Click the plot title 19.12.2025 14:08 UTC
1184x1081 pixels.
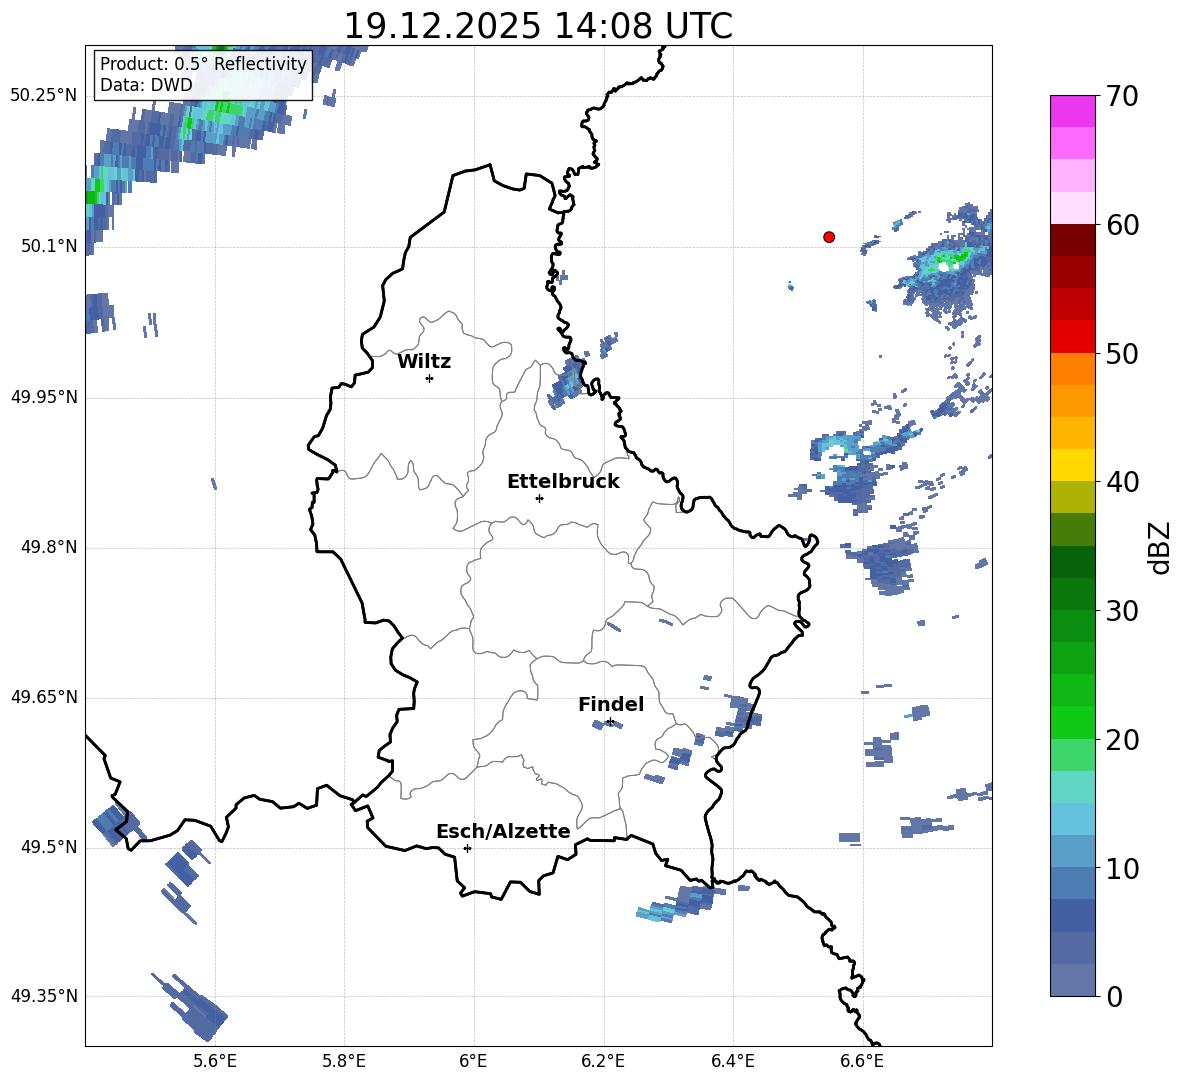538,26
